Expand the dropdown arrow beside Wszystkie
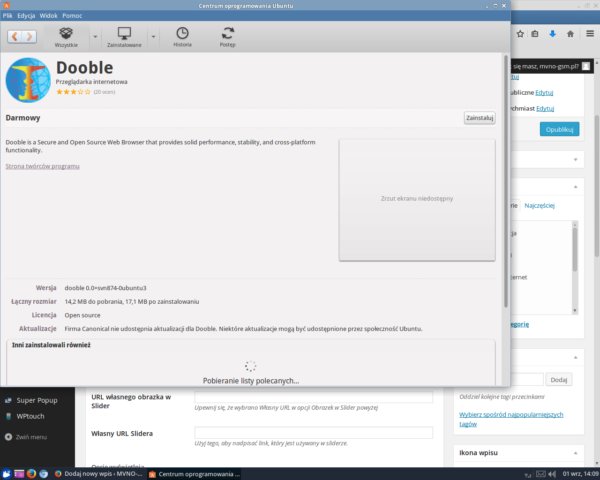The width and height of the screenshot is (600, 480). click(x=95, y=37)
